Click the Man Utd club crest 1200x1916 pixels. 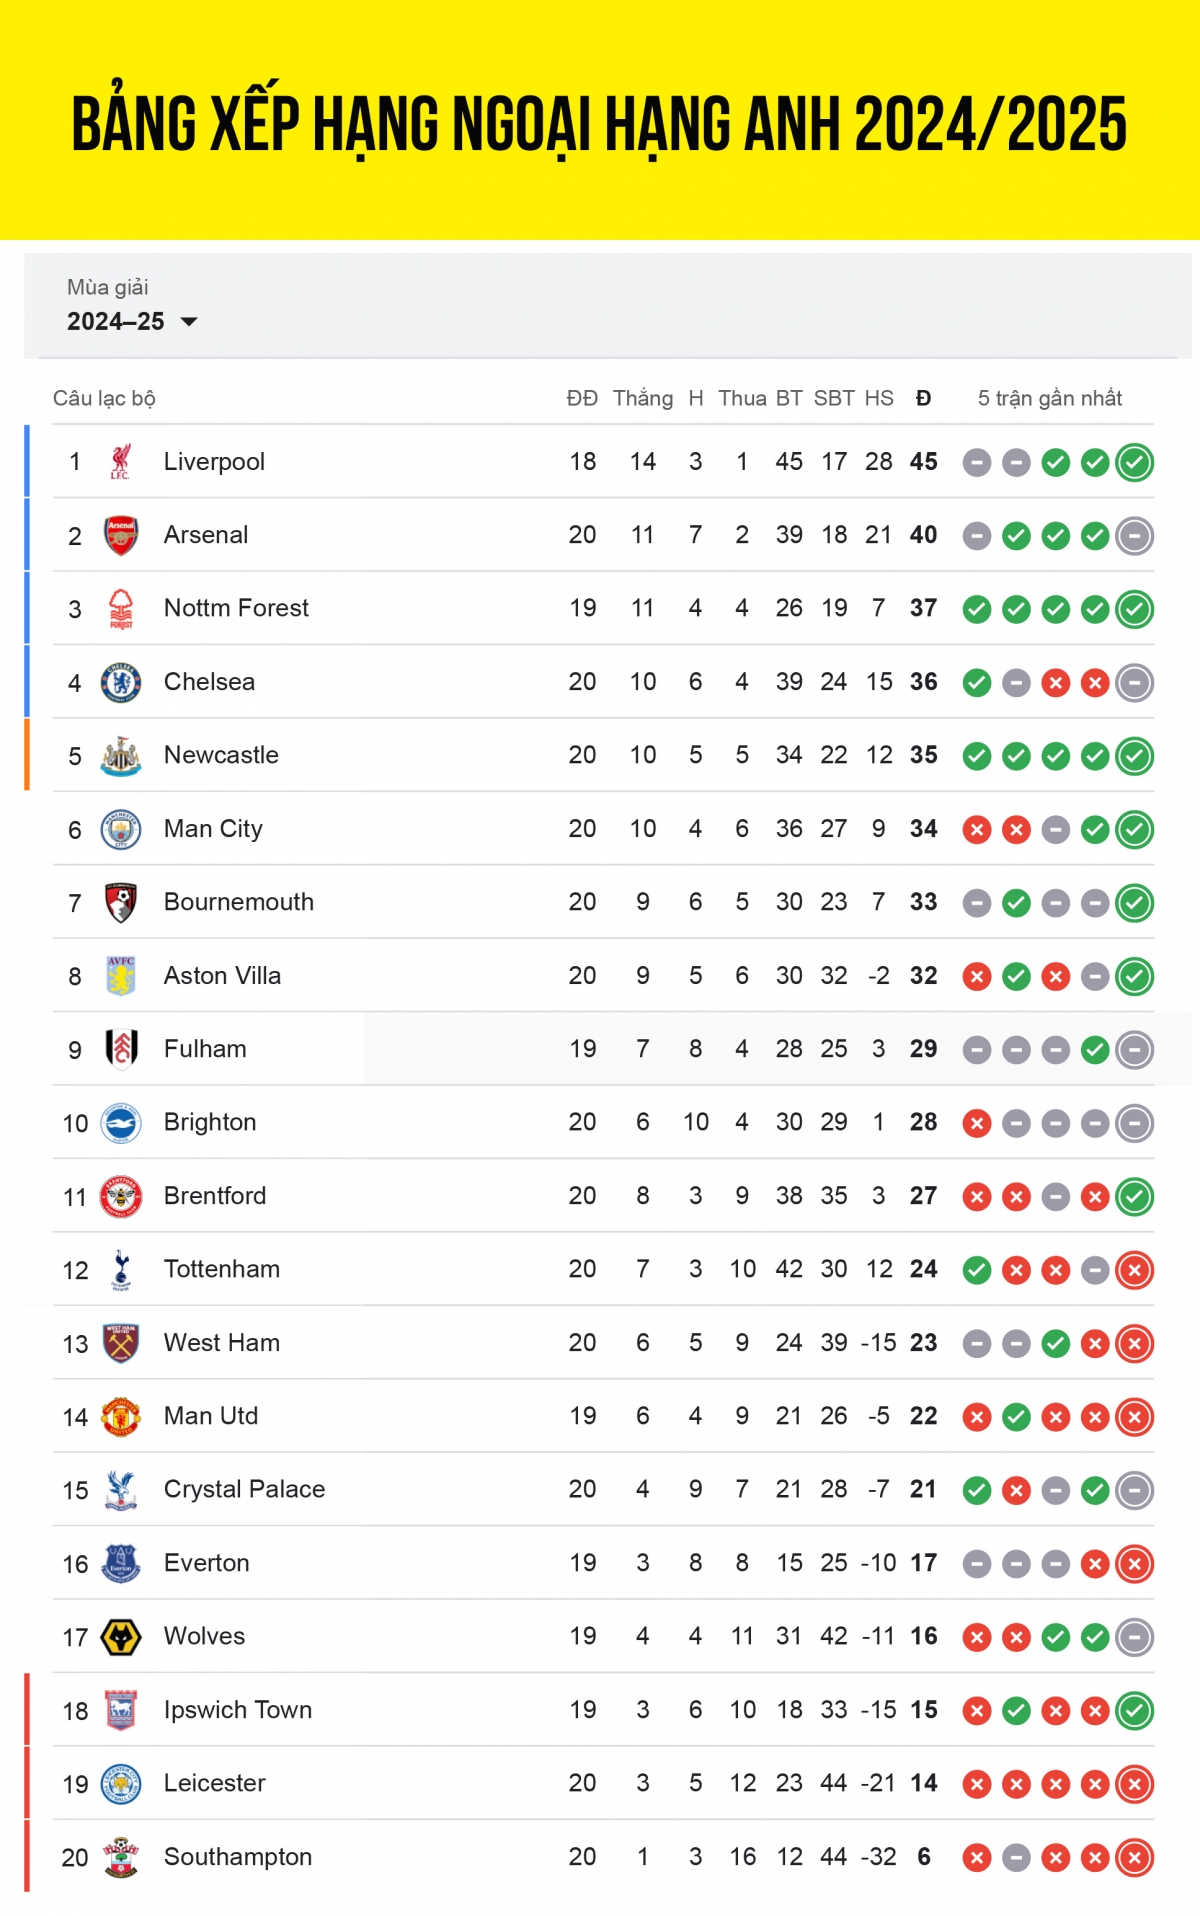[121, 1417]
